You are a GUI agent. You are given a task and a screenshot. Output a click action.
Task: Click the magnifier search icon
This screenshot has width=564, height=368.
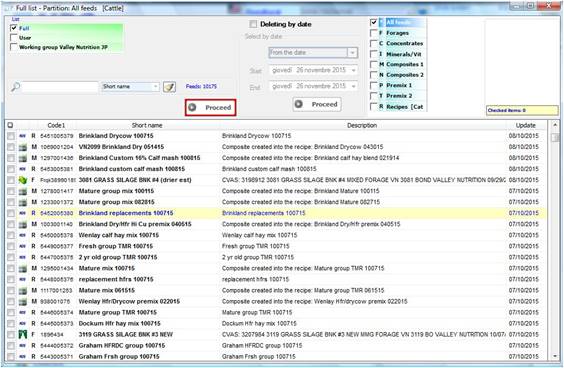tap(15, 87)
